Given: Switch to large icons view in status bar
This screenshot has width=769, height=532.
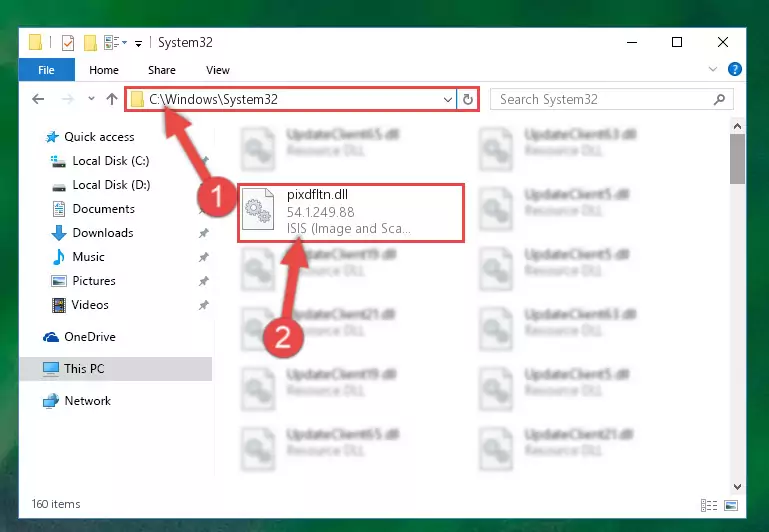Looking at the screenshot, I should 731,505.
